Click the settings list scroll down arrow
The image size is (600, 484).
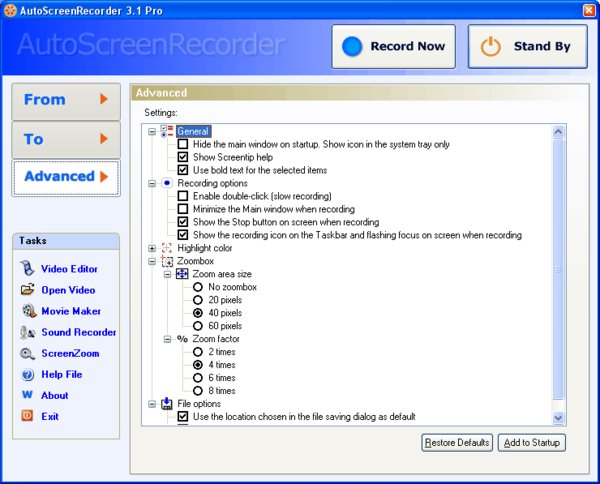(558, 418)
